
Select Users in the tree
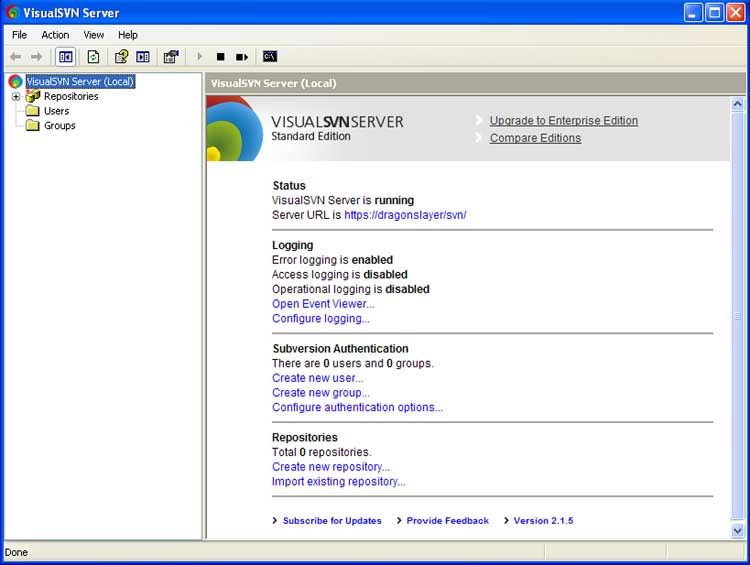(x=56, y=111)
